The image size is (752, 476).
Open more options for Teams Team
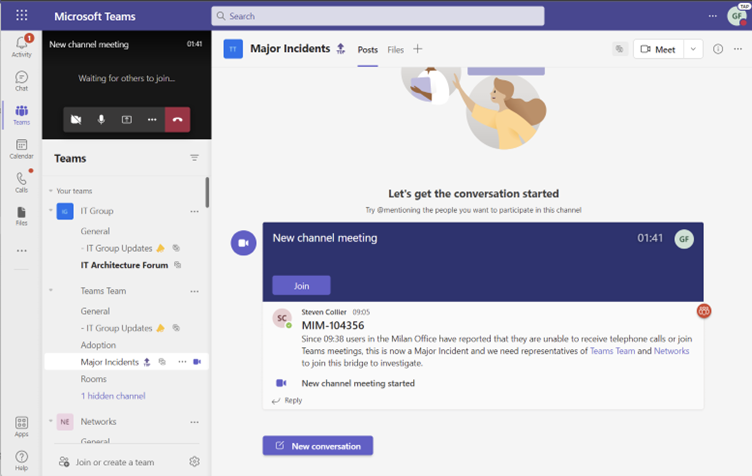coord(194,291)
